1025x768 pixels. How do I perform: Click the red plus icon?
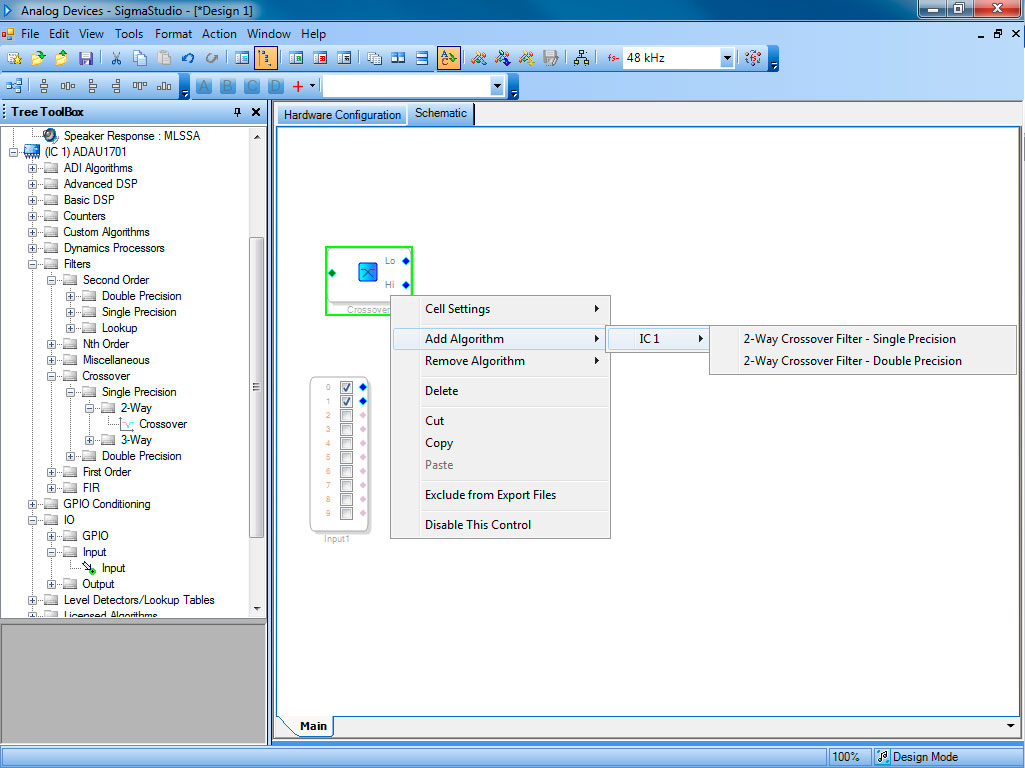[297, 87]
